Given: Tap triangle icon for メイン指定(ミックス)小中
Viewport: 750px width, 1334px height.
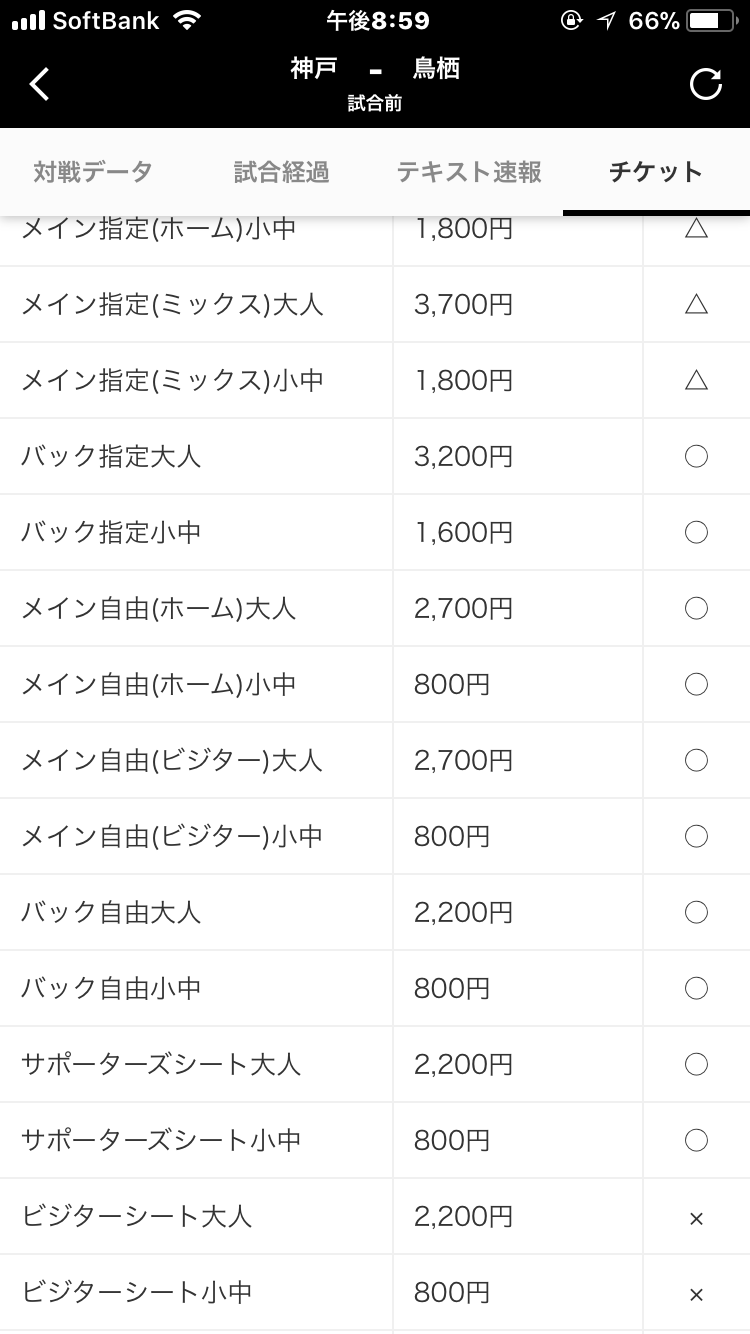Looking at the screenshot, I should point(696,380).
